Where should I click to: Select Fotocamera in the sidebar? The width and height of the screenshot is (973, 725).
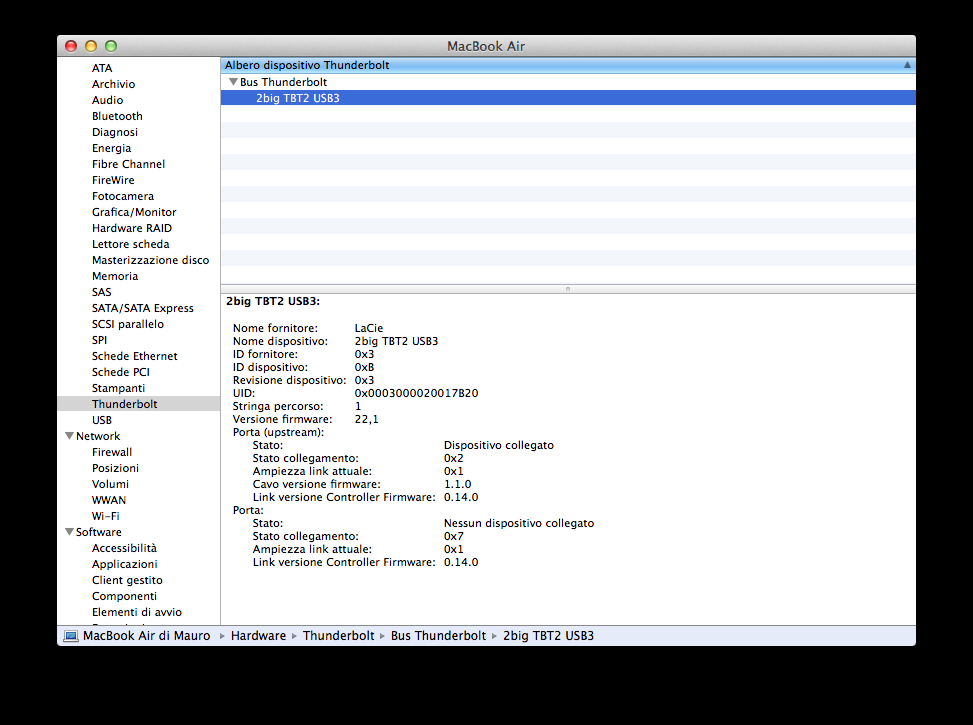(123, 196)
